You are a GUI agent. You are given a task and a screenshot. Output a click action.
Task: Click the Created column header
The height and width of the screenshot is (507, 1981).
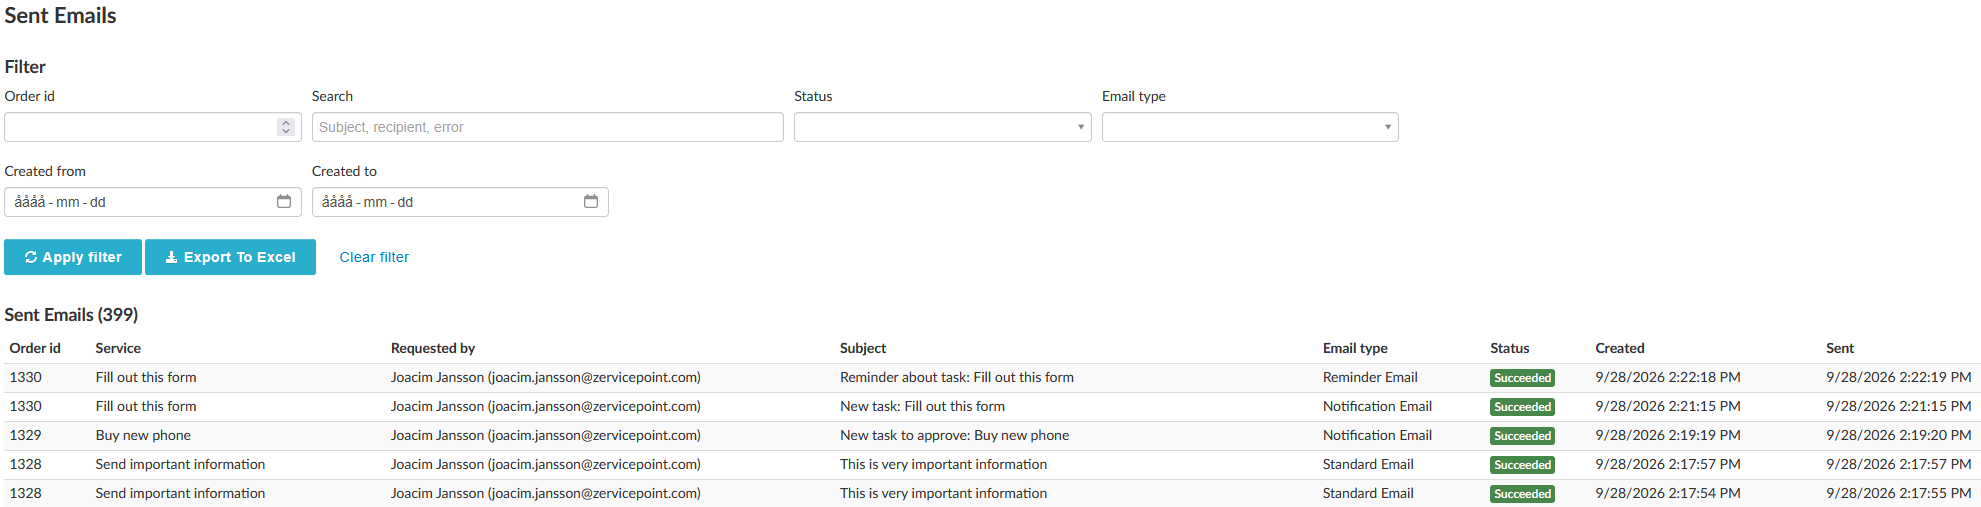coord(1620,348)
